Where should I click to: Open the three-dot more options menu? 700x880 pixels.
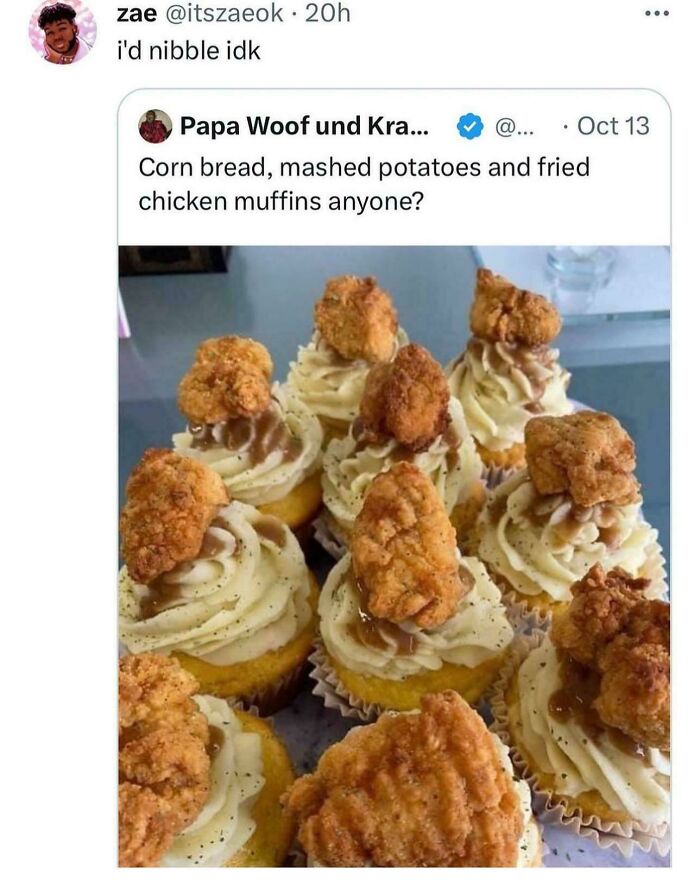coord(655,14)
